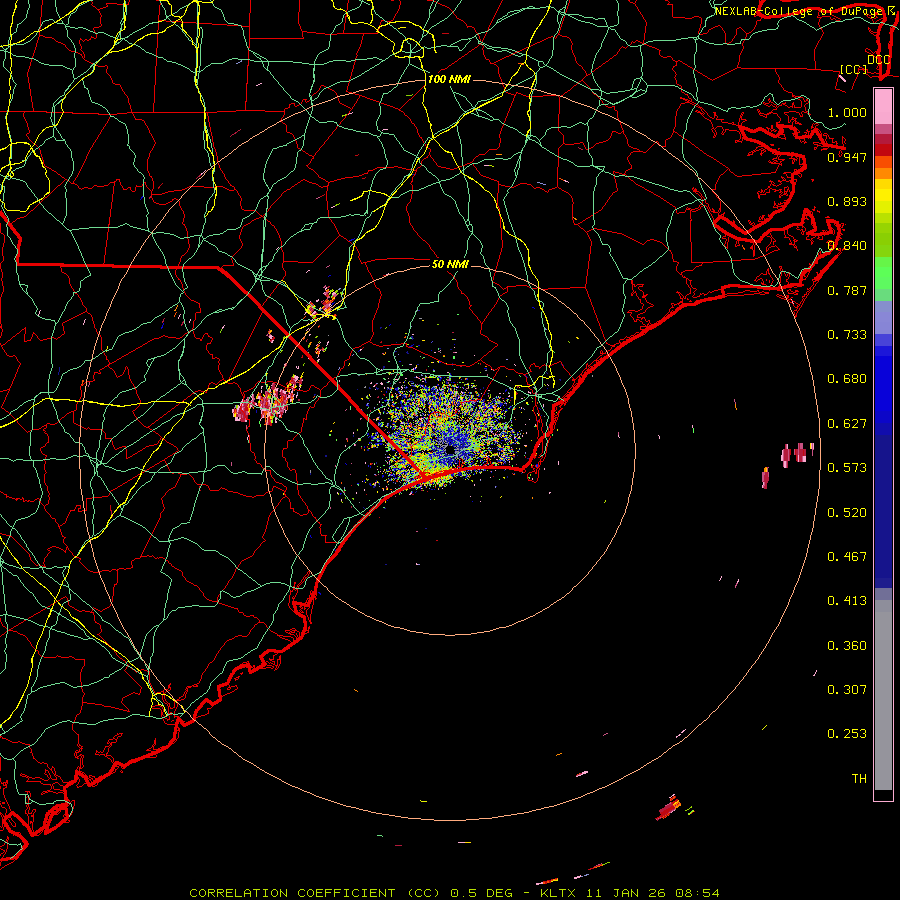Click the "100 NMI" range ring label
Viewport: 900px width, 900px height.
point(449,79)
